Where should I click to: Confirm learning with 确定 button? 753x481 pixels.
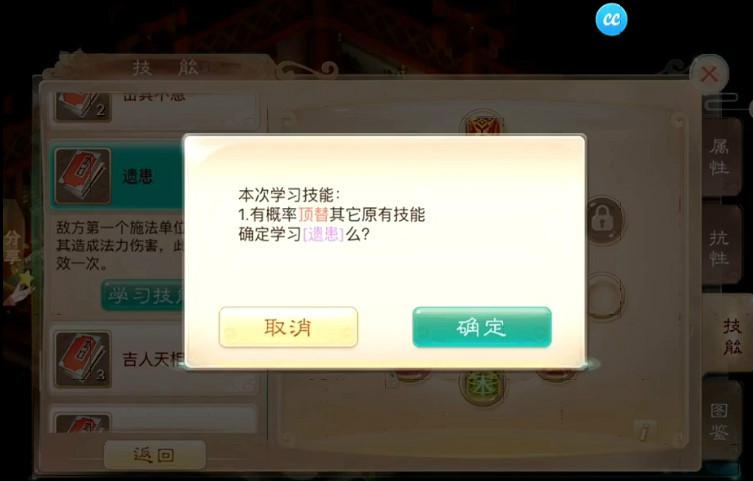click(x=482, y=327)
